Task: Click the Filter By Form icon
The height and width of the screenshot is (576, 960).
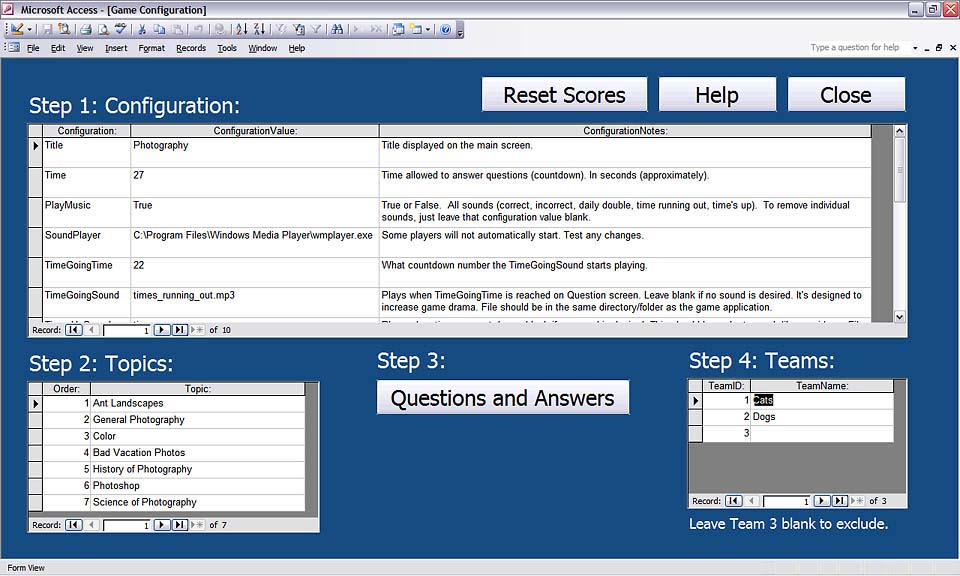Action: 298,30
